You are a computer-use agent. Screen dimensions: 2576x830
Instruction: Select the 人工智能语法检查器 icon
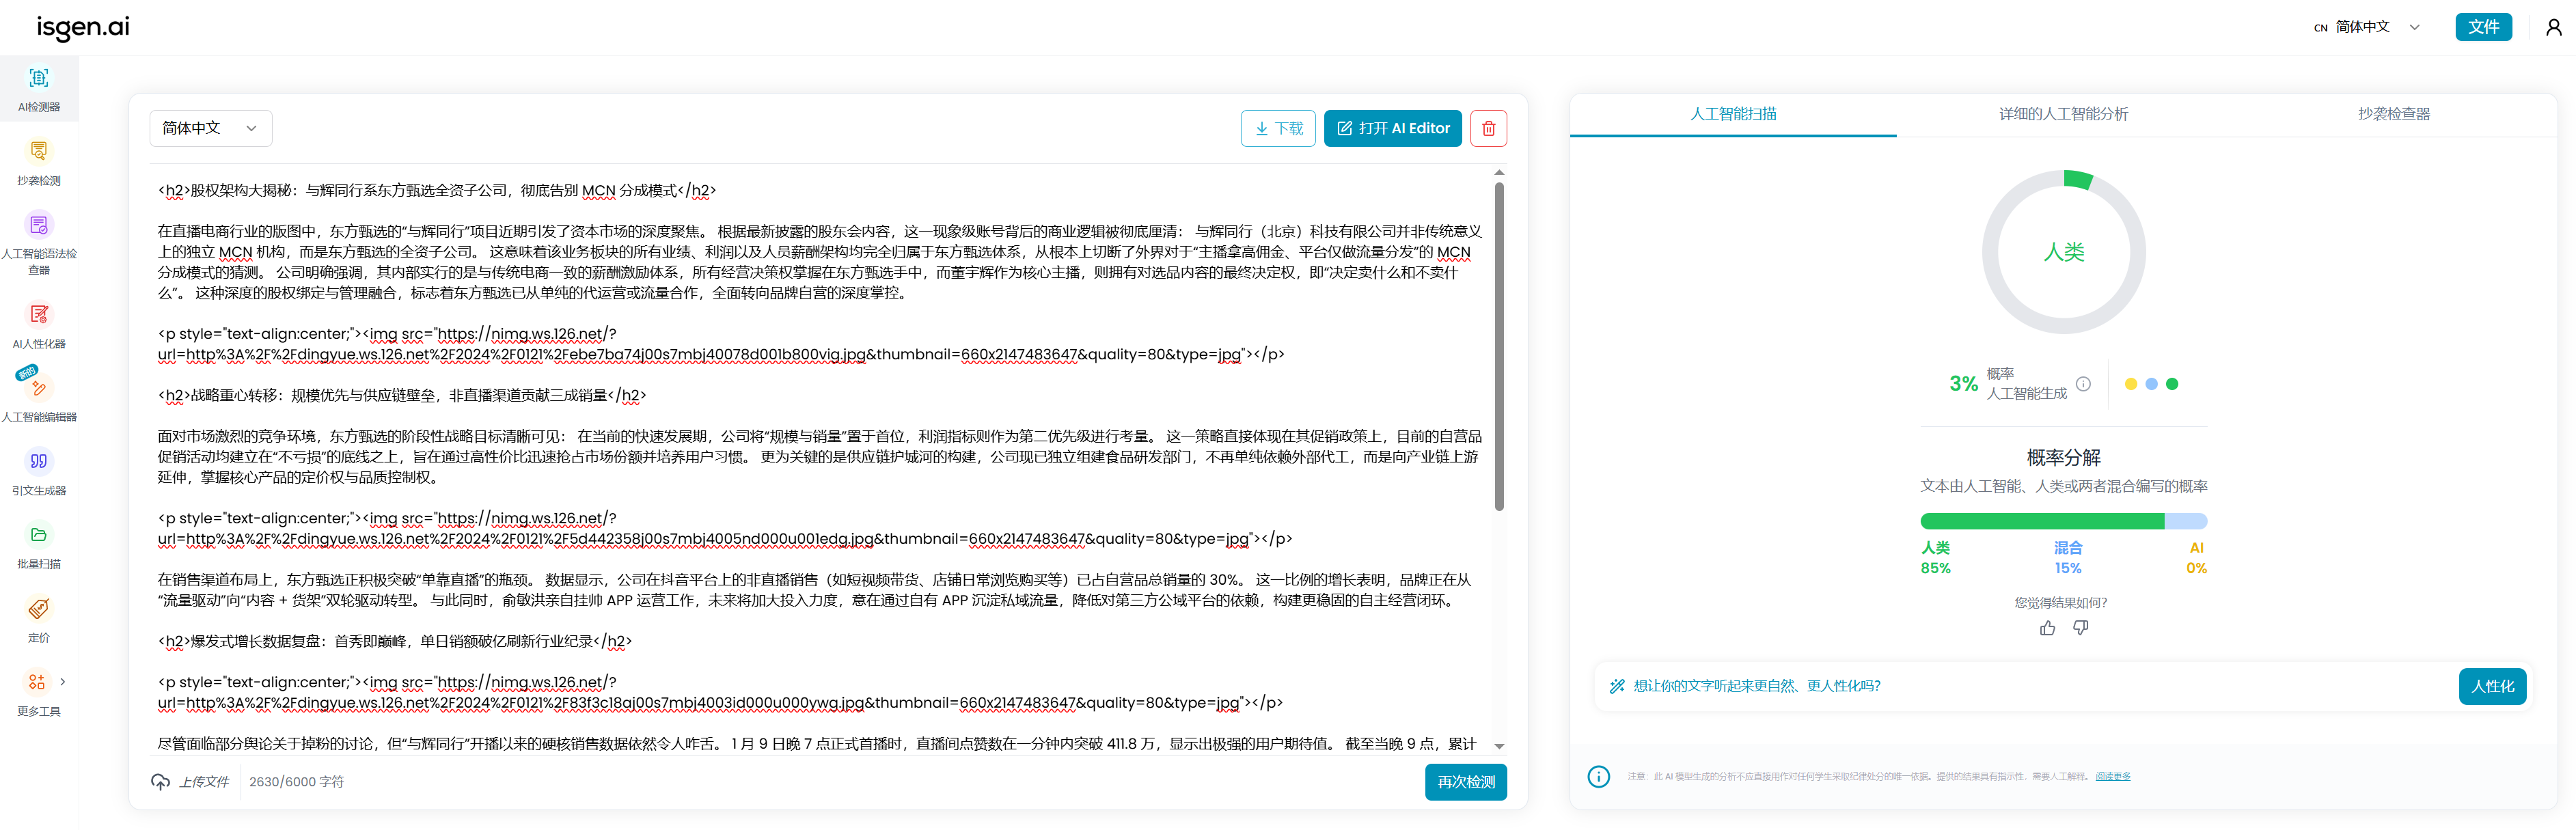click(39, 225)
